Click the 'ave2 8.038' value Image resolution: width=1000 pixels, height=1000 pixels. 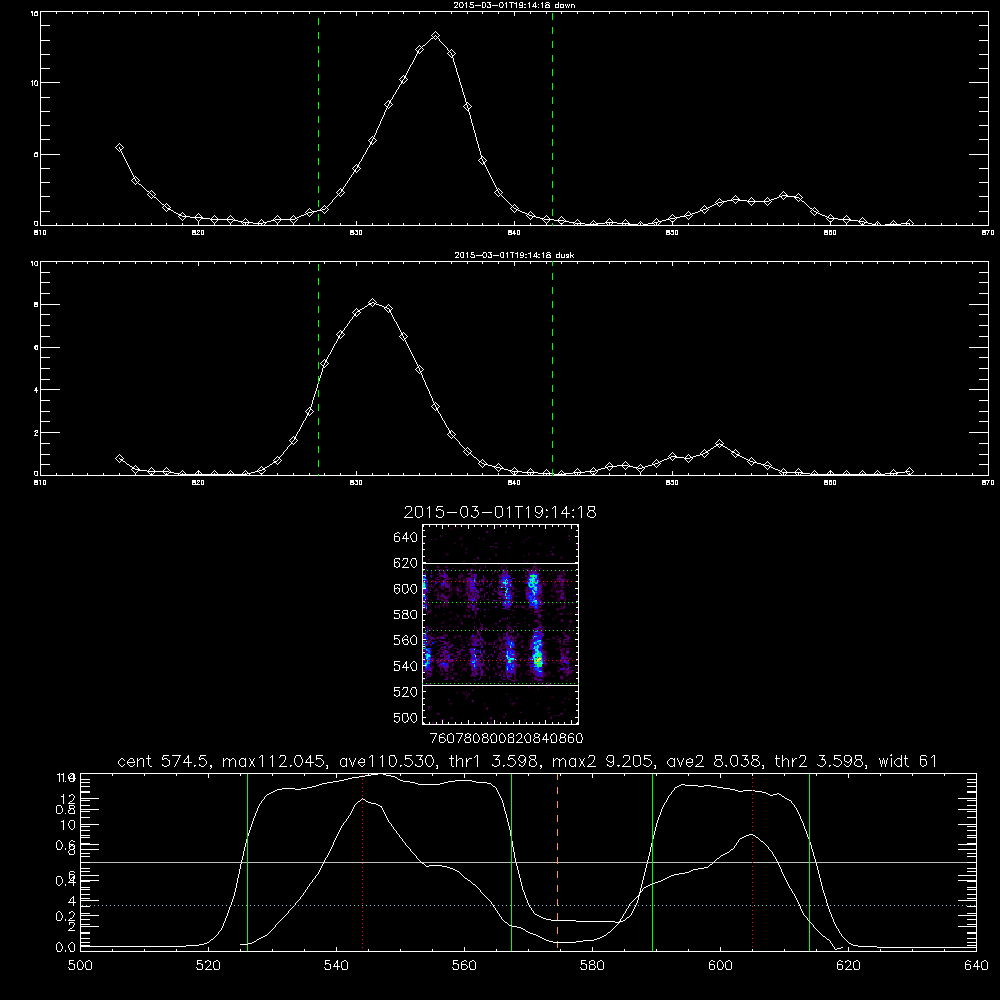(714, 761)
